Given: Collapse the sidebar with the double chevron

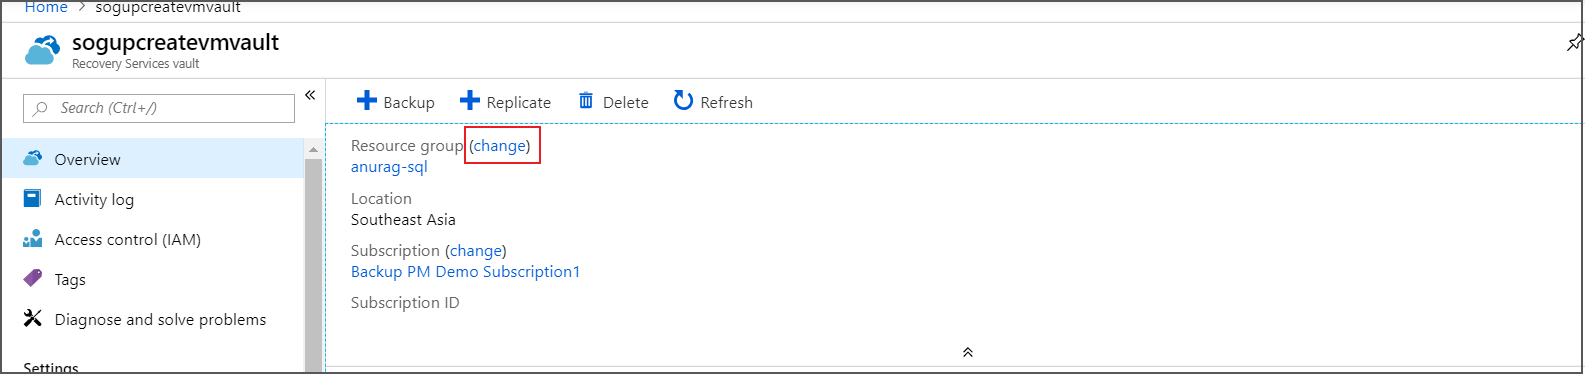Looking at the screenshot, I should [310, 95].
